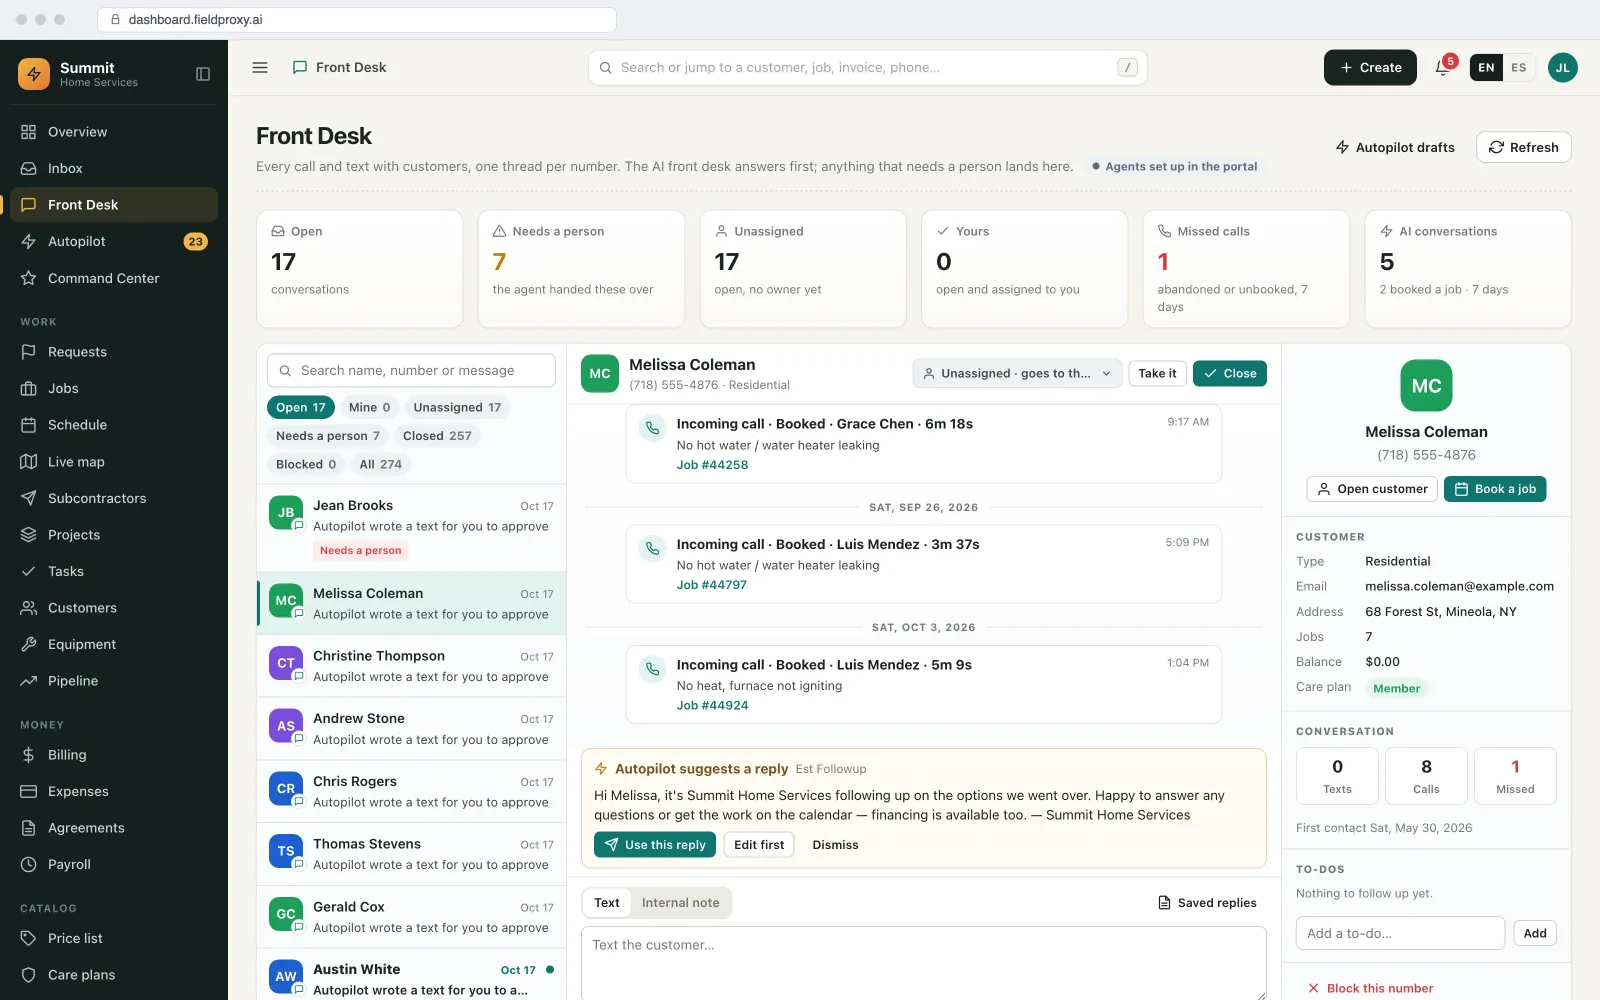Click Book a job button

coord(1495,489)
